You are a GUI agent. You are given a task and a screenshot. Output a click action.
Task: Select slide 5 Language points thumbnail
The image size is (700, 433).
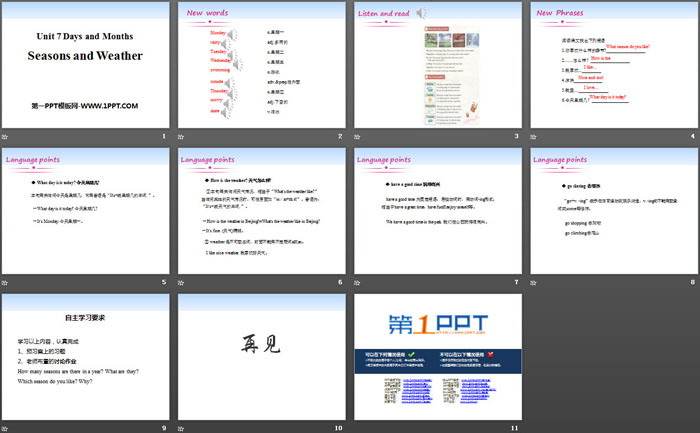pos(85,211)
